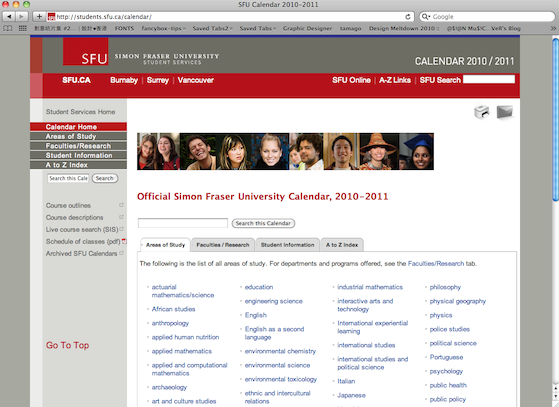The height and width of the screenshot is (407, 559).
Task: Click the SFU Search input box
Action: [489, 79]
